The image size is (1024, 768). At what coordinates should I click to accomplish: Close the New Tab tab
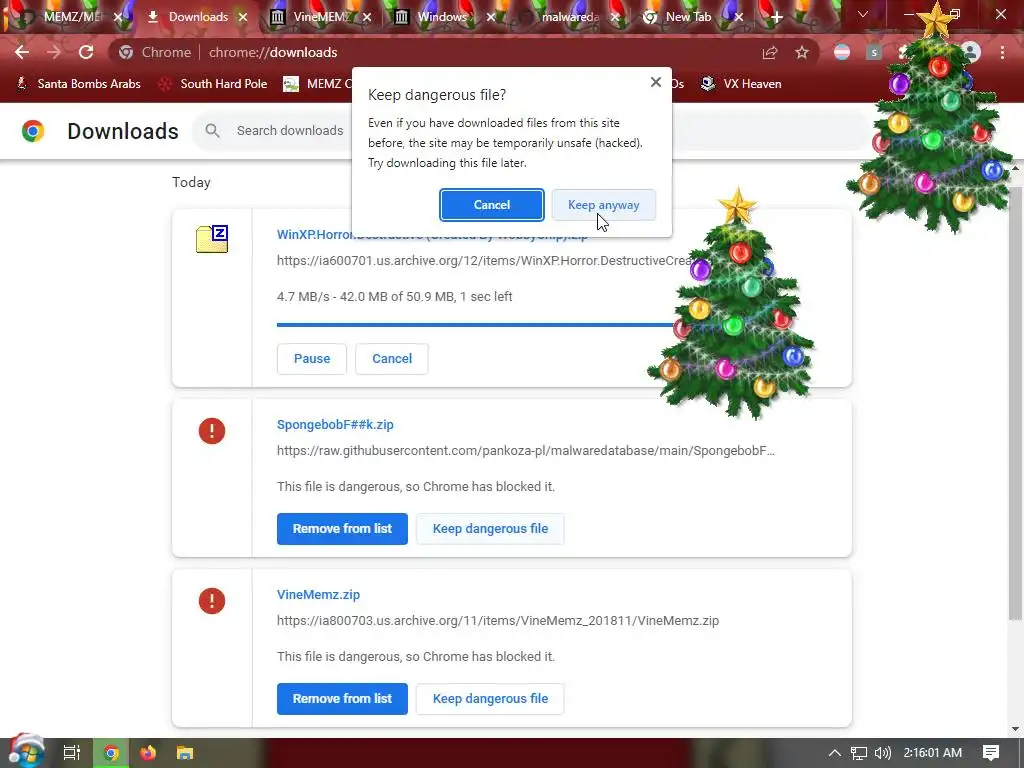pyautogui.click(x=739, y=17)
